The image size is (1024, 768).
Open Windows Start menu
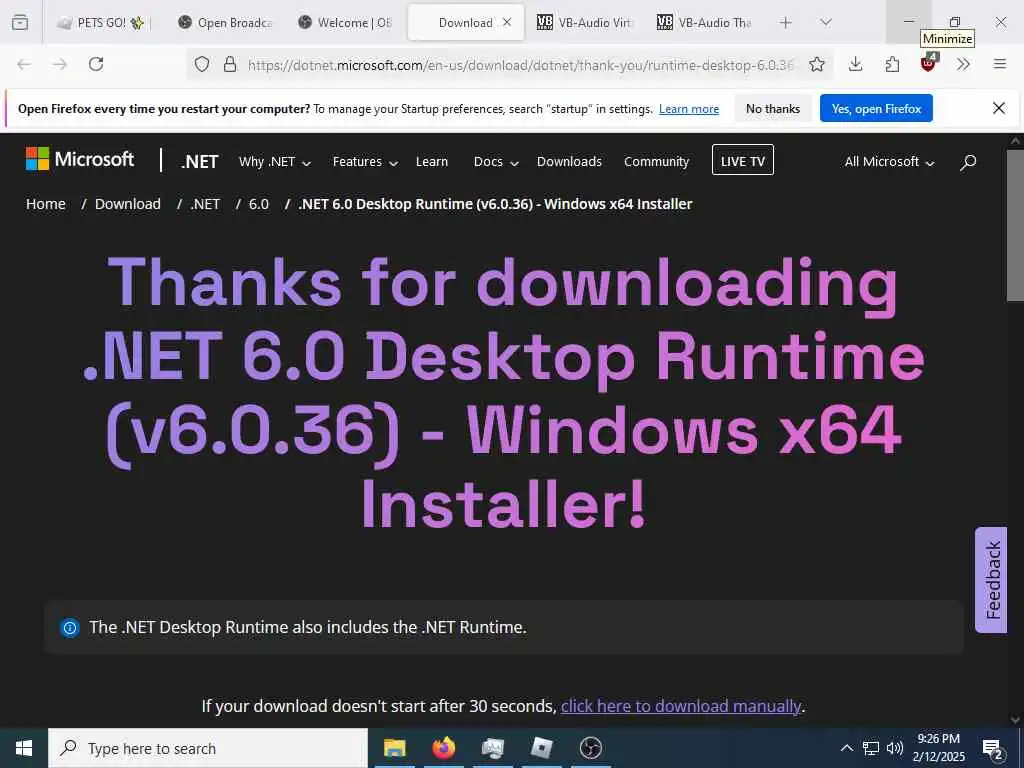[x=24, y=748]
